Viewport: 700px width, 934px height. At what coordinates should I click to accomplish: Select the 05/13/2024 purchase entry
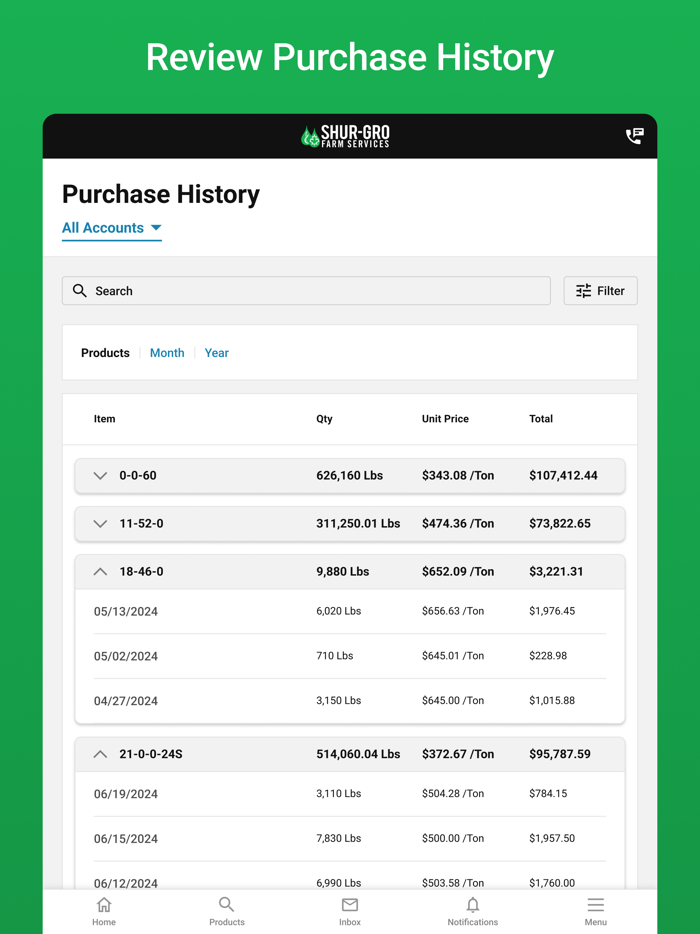click(x=350, y=611)
